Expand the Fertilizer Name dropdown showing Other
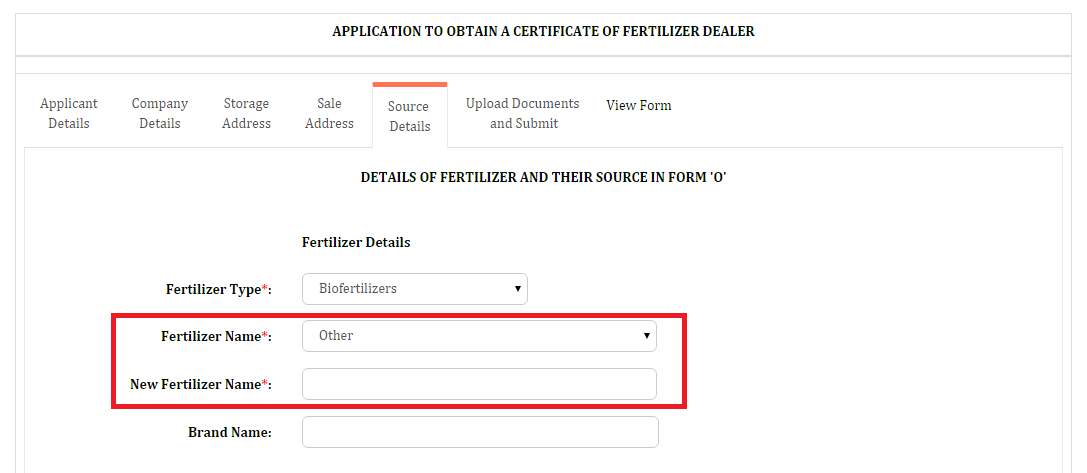1087x473 pixels. (x=479, y=336)
